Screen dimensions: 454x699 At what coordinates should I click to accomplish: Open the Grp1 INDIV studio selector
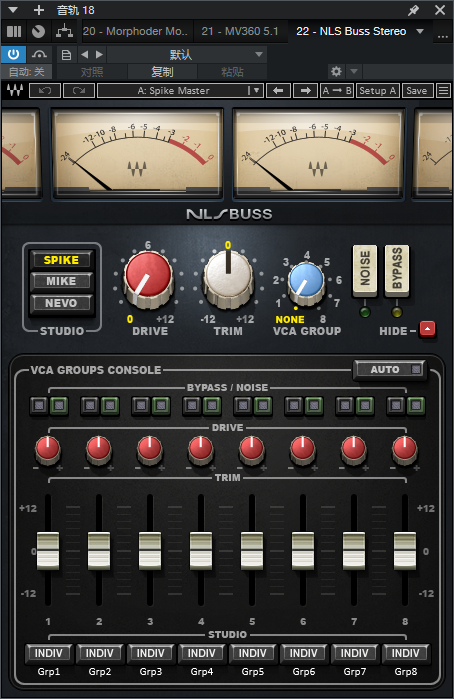(49, 653)
